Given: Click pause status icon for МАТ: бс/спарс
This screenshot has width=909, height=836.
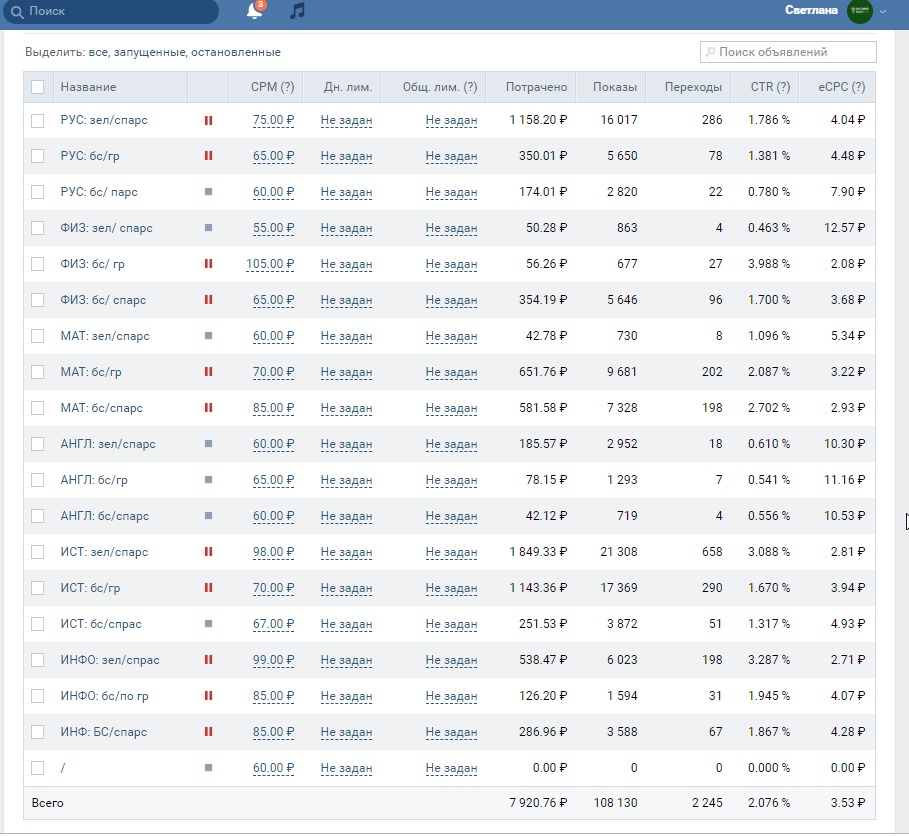Looking at the screenshot, I should click(208, 408).
